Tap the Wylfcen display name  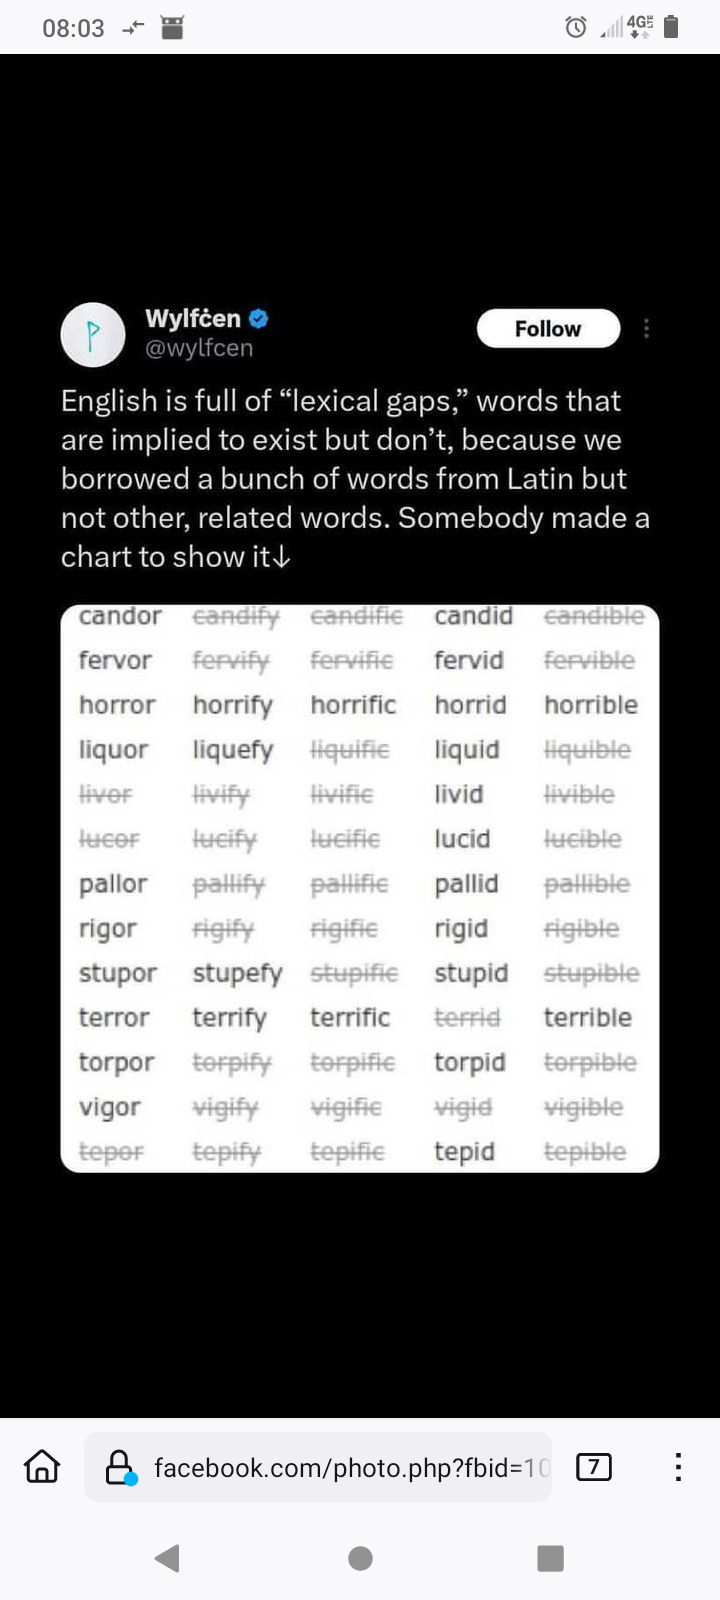193,319
